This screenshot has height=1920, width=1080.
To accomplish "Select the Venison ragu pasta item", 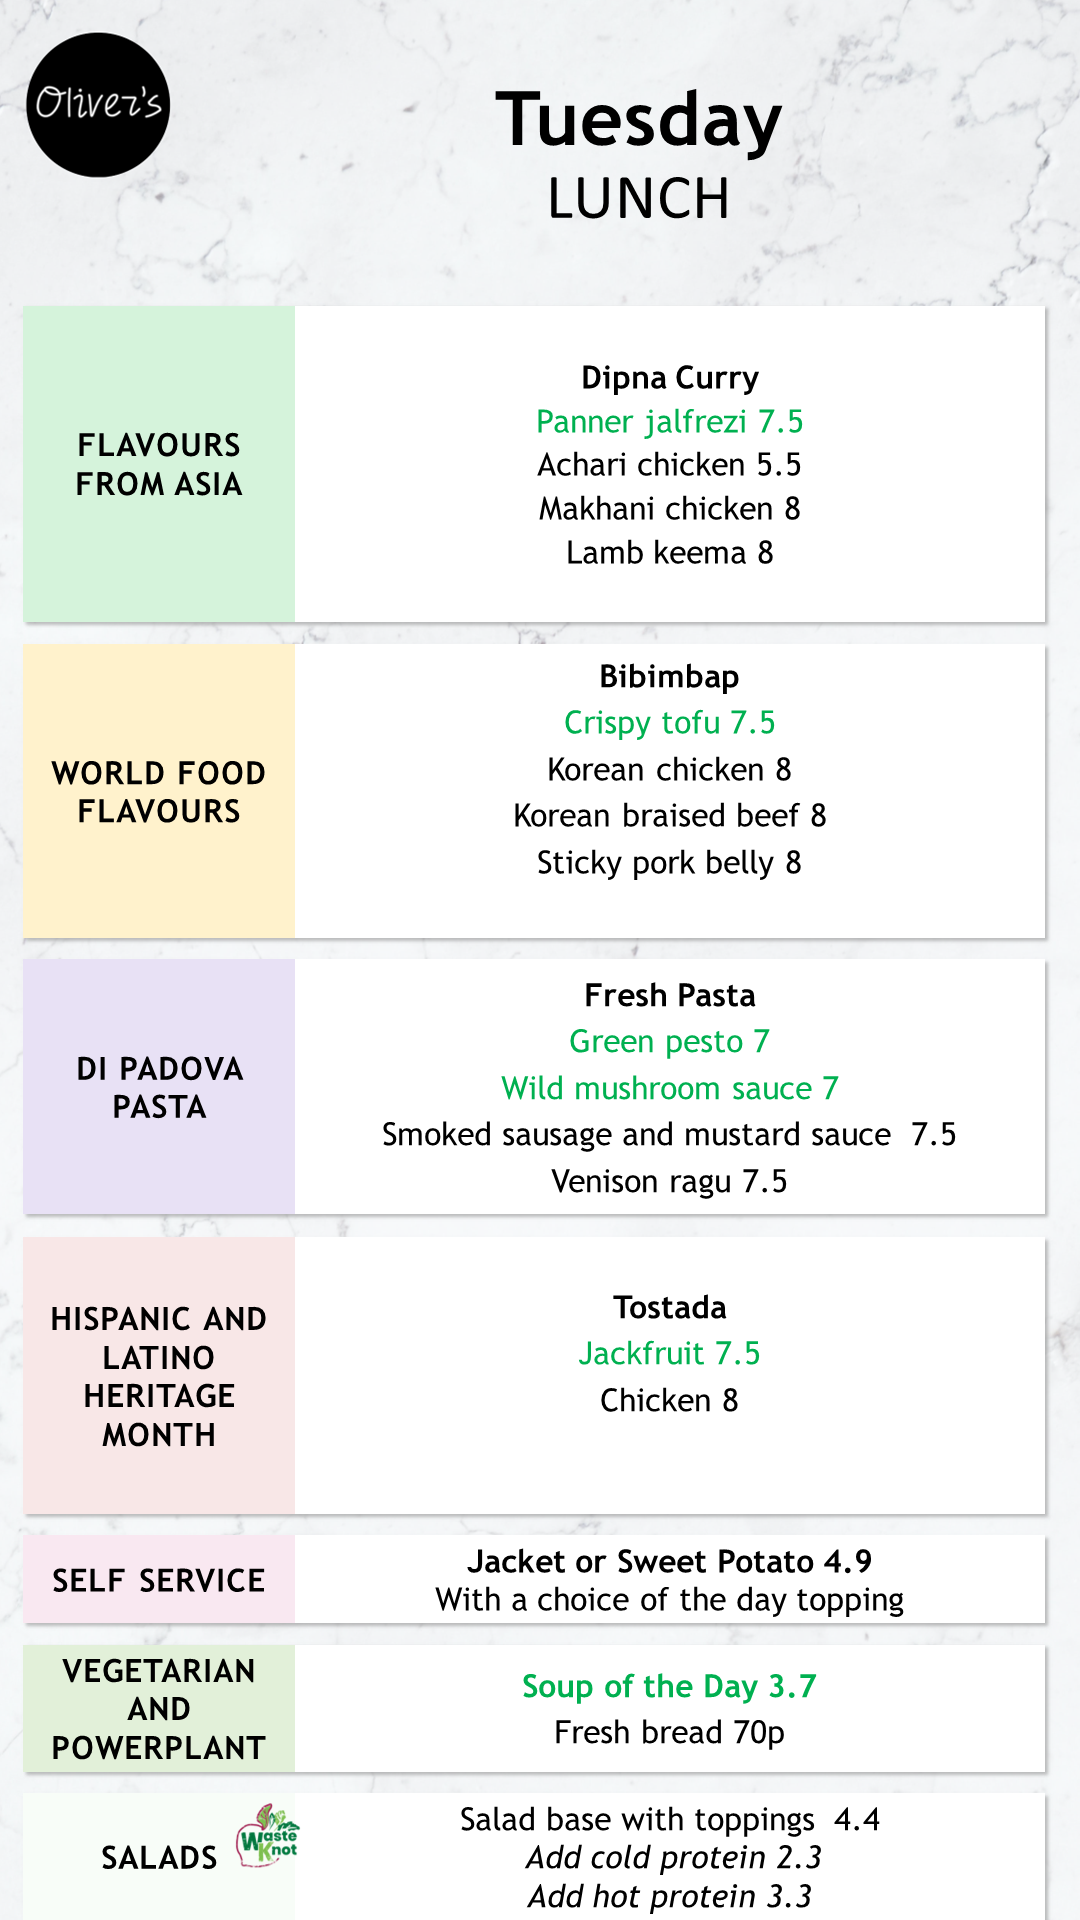I will pyautogui.click(x=669, y=1182).
